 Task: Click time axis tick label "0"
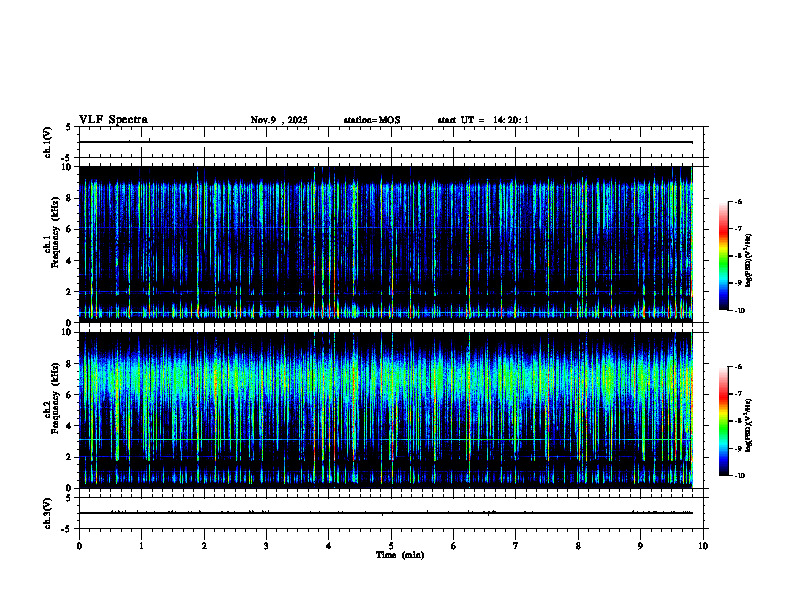(x=79, y=546)
